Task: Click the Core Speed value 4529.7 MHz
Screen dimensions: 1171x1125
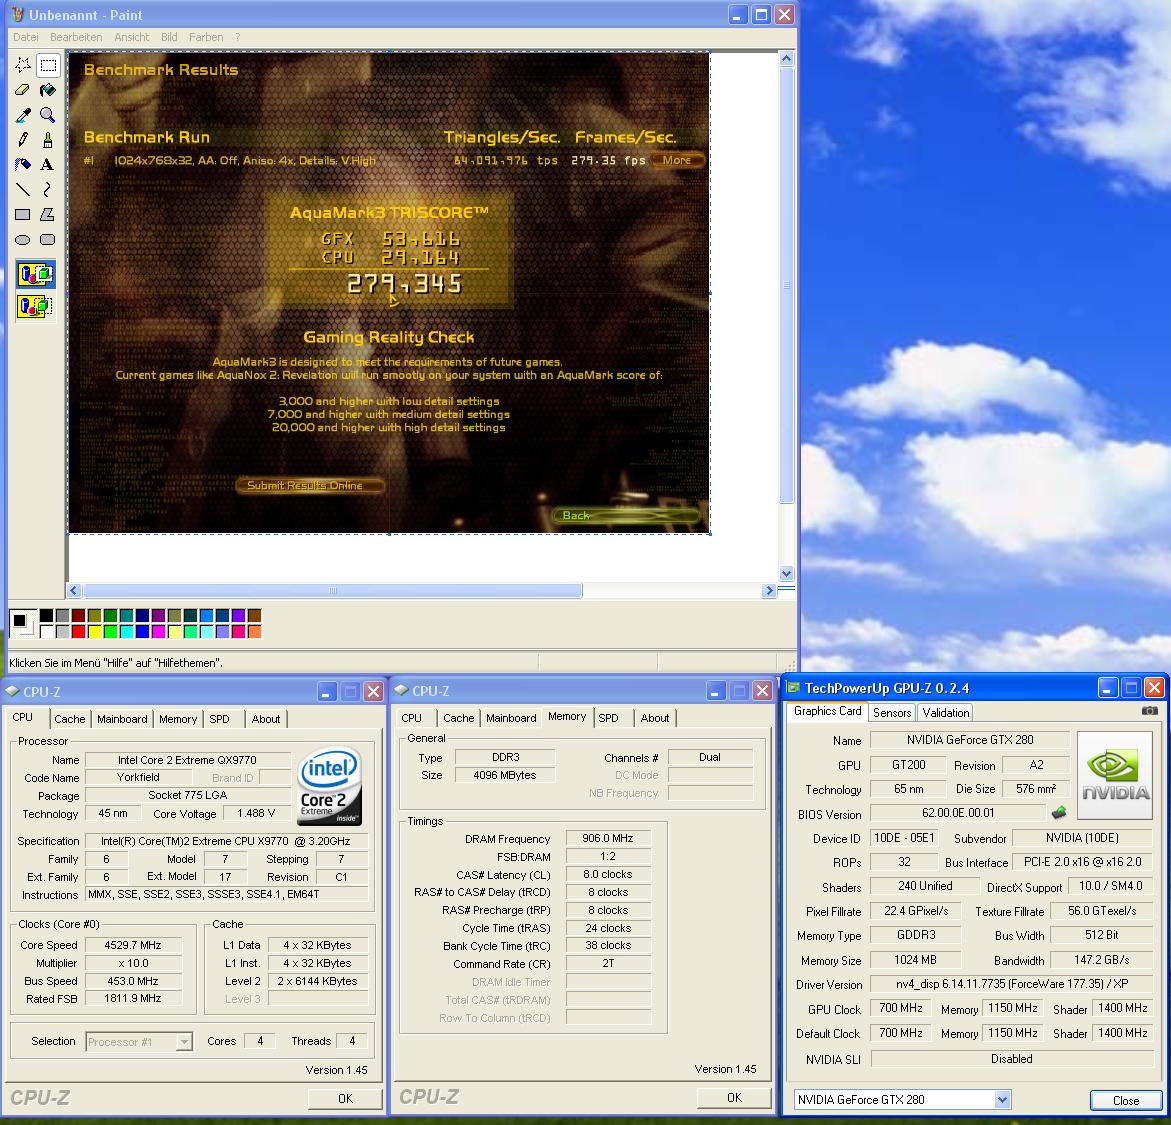Action: pos(133,945)
